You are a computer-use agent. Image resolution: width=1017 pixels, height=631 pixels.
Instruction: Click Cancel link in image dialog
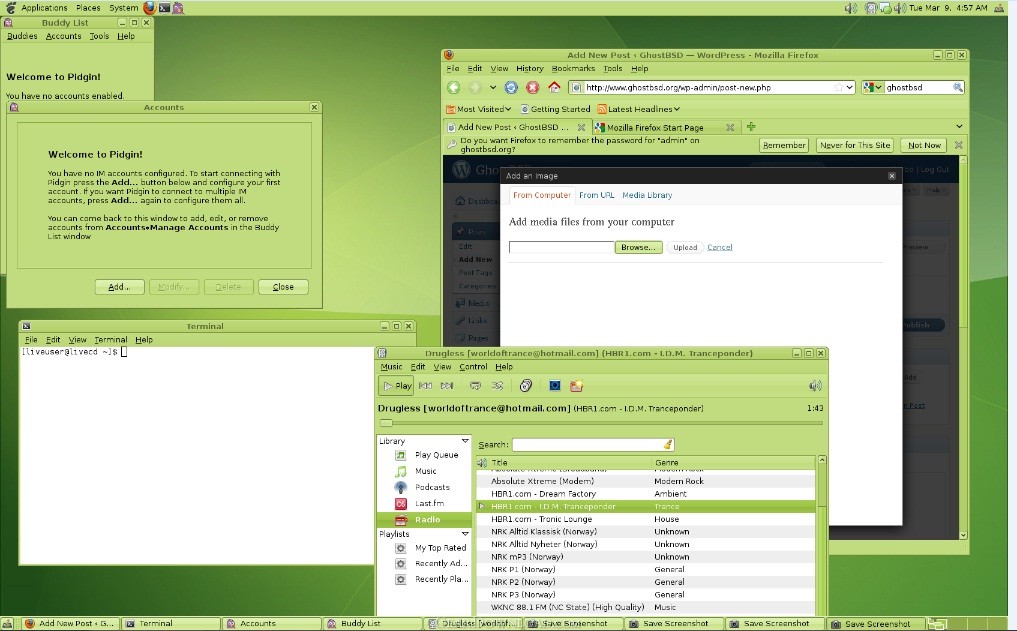(x=719, y=247)
